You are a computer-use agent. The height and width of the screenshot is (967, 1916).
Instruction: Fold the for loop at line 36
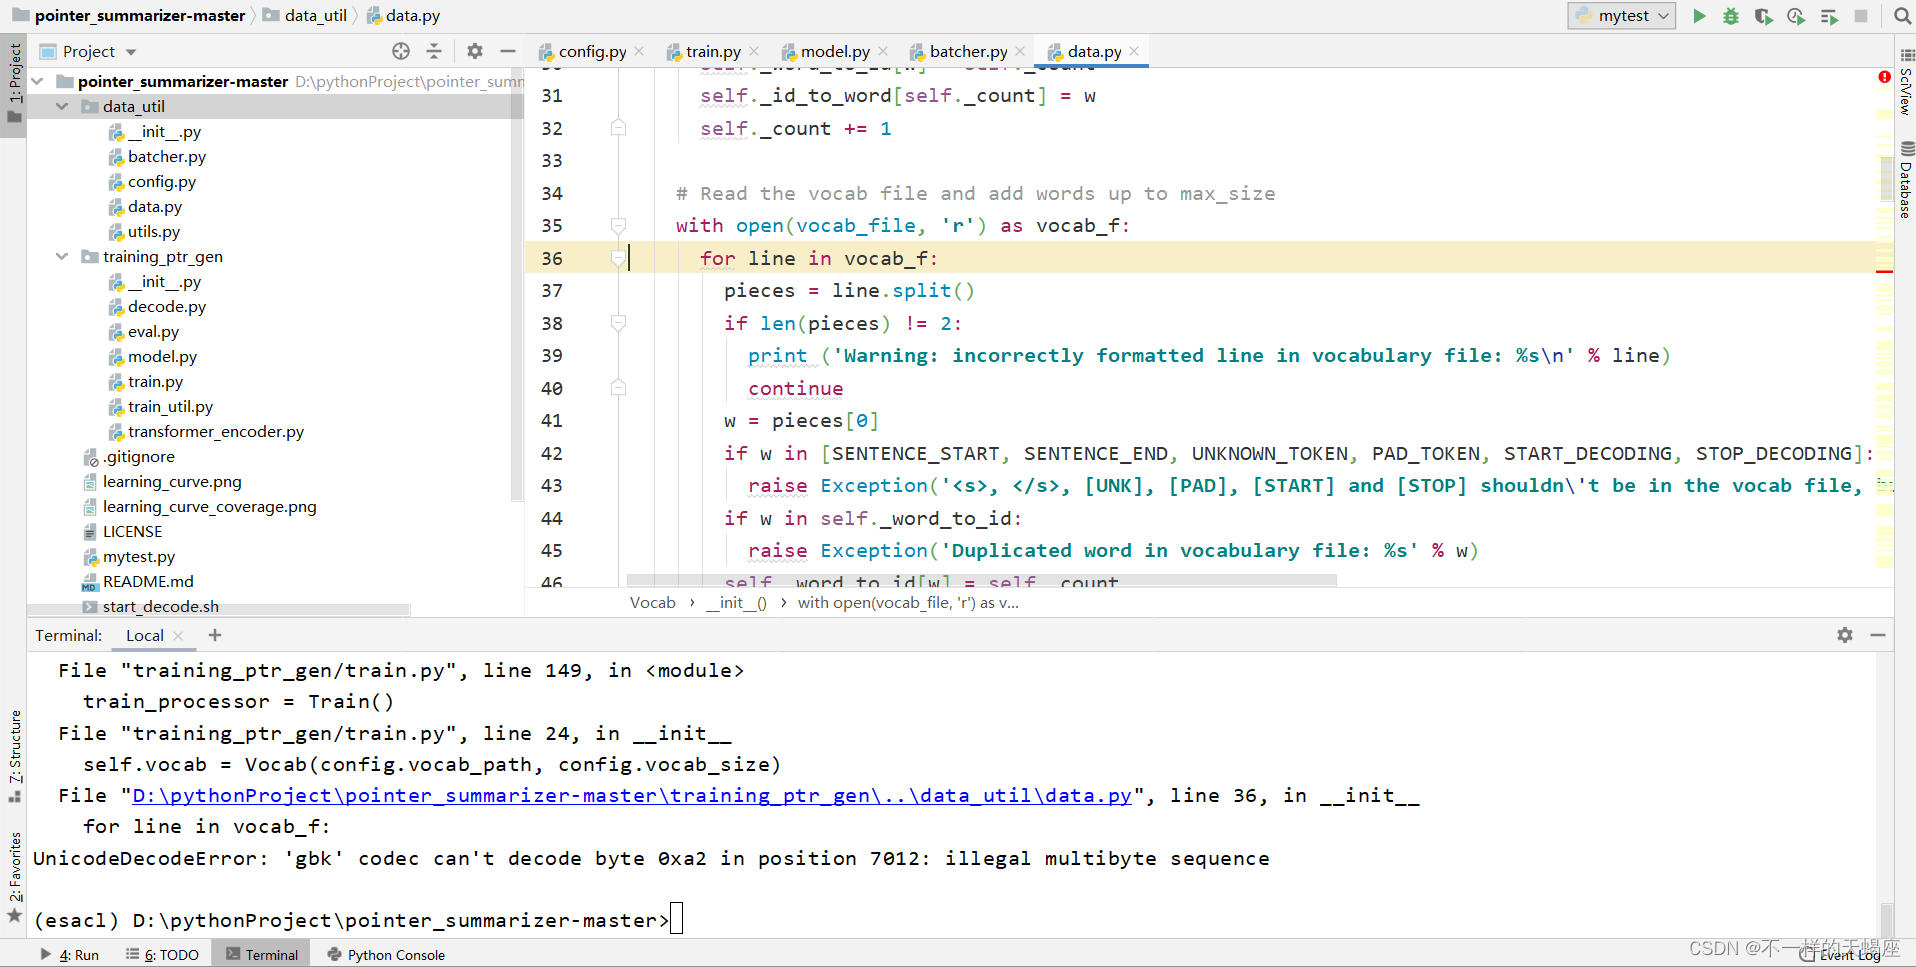pos(618,258)
